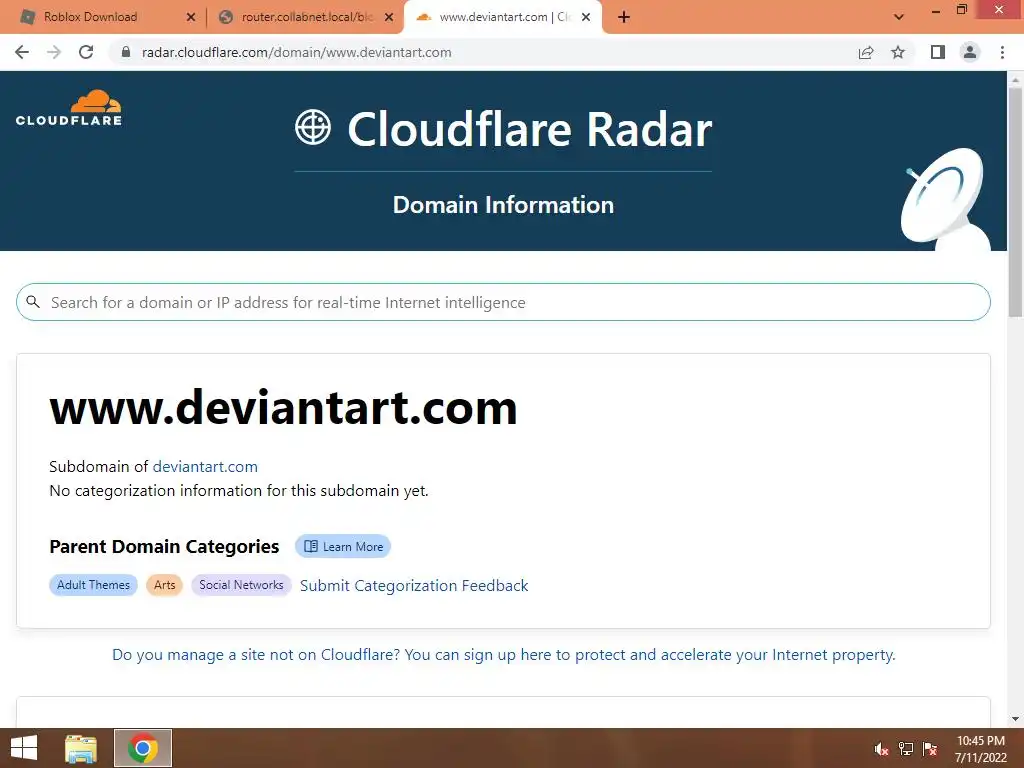Screen dimensions: 1024x768
Task: Open the Chrome profile menu
Action: coord(970,52)
